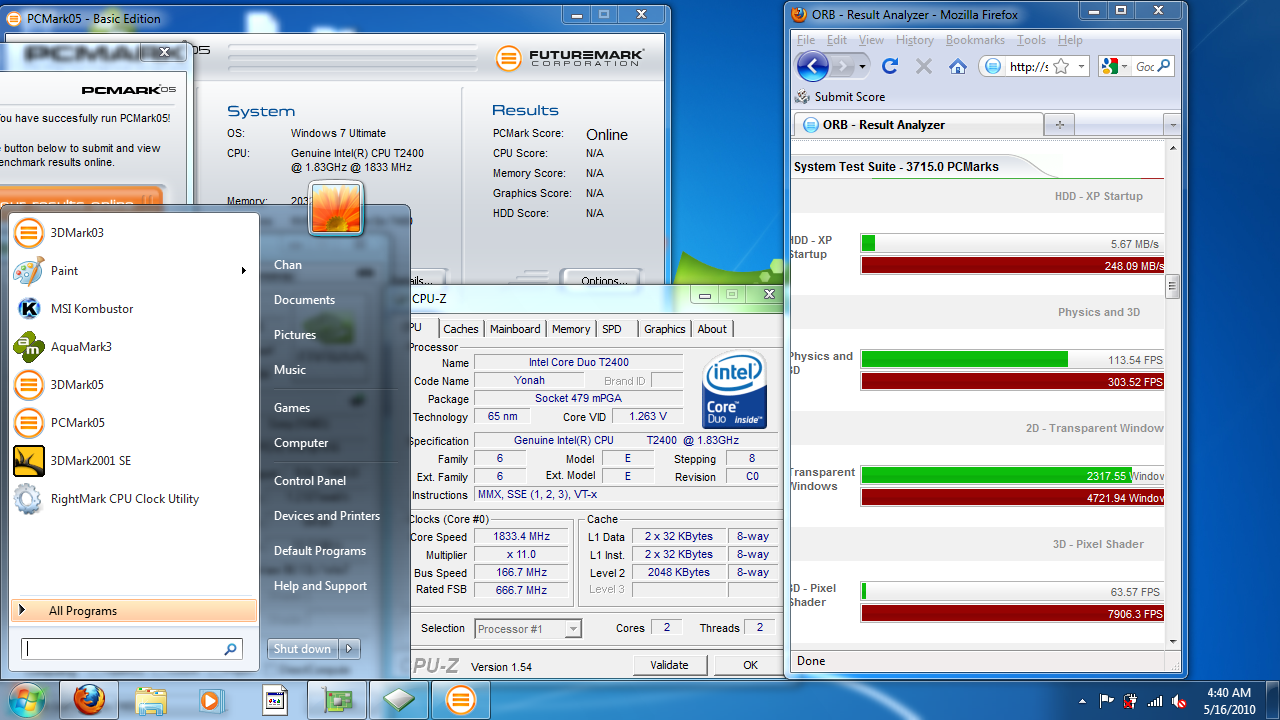Open the About tab in CPU-Z
Screen dimensions: 1280x720
712,329
